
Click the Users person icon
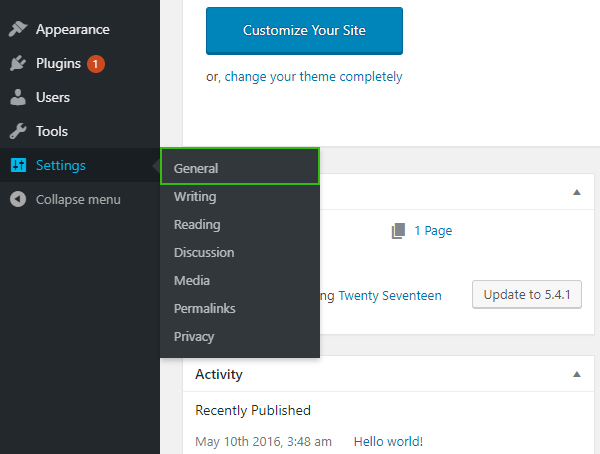tap(18, 98)
